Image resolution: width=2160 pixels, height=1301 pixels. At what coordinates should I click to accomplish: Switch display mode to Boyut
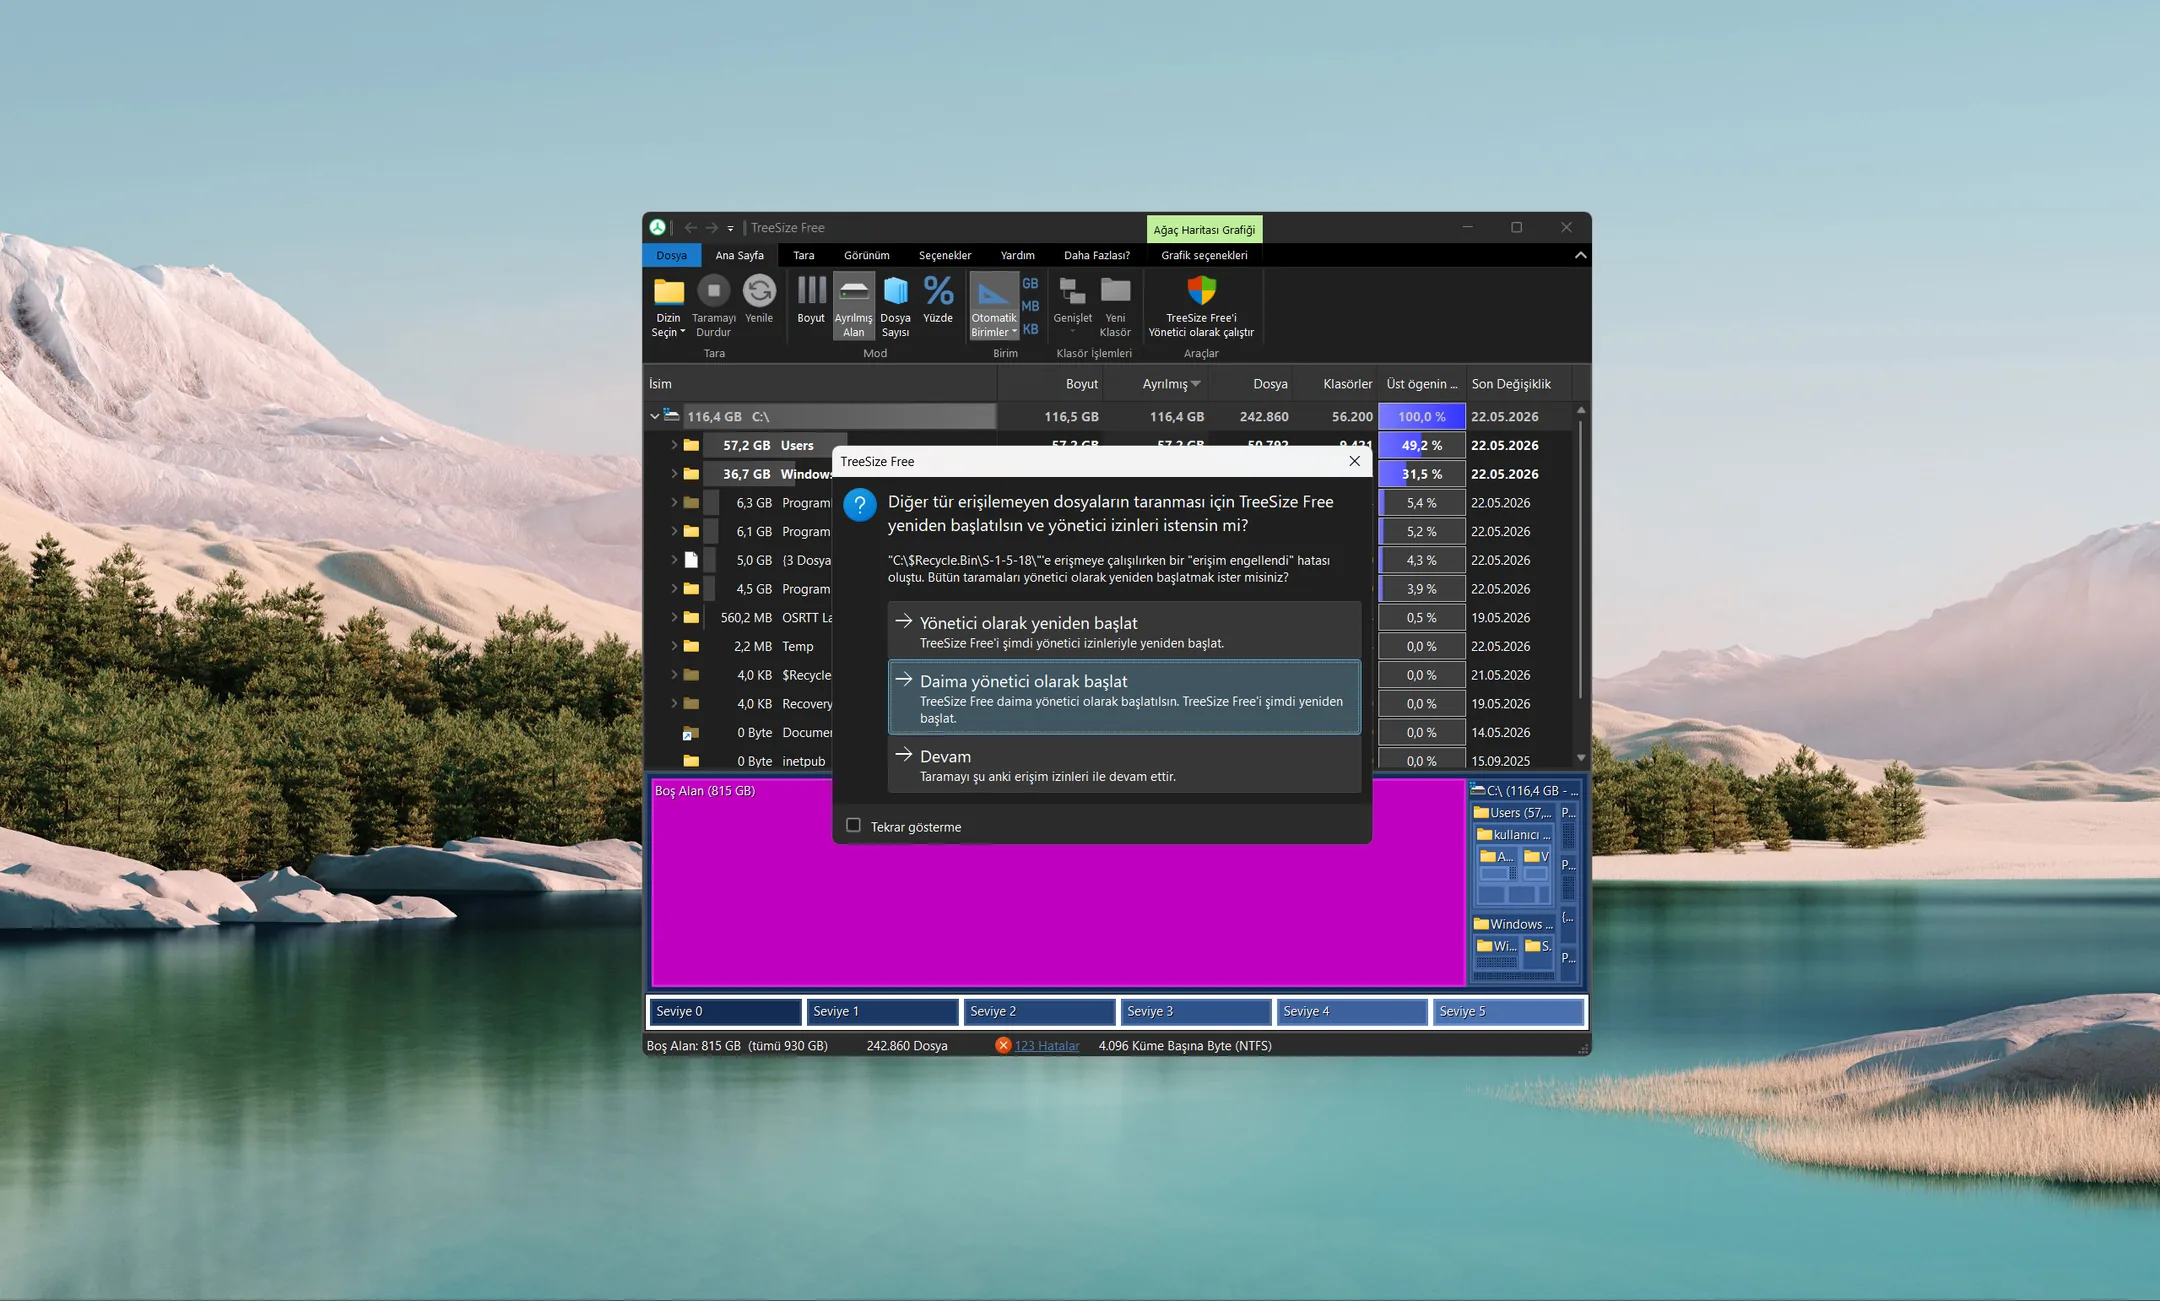pyautogui.click(x=811, y=300)
